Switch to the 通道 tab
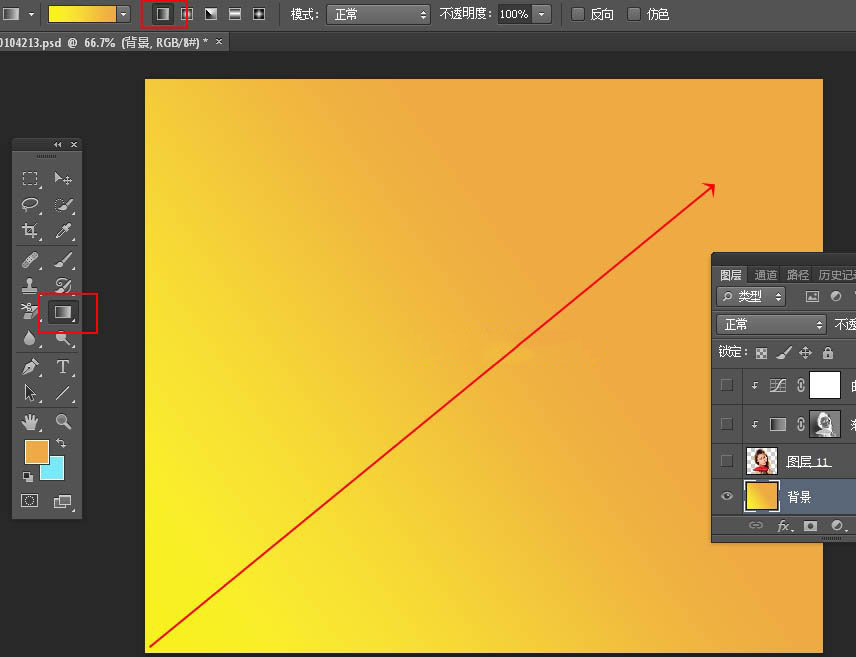 [x=766, y=275]
